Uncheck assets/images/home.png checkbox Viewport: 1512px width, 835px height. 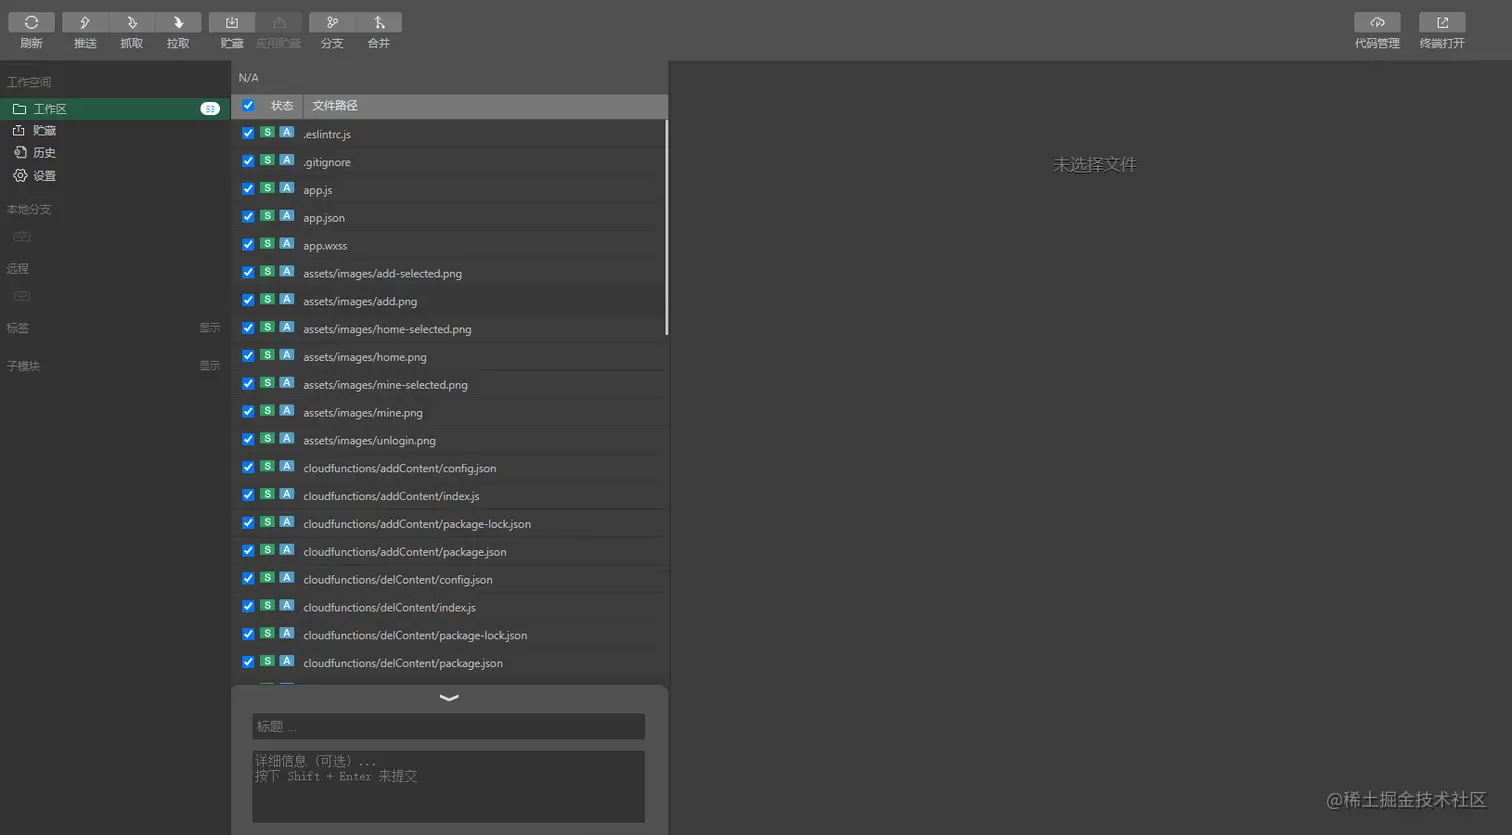[248, 356]
